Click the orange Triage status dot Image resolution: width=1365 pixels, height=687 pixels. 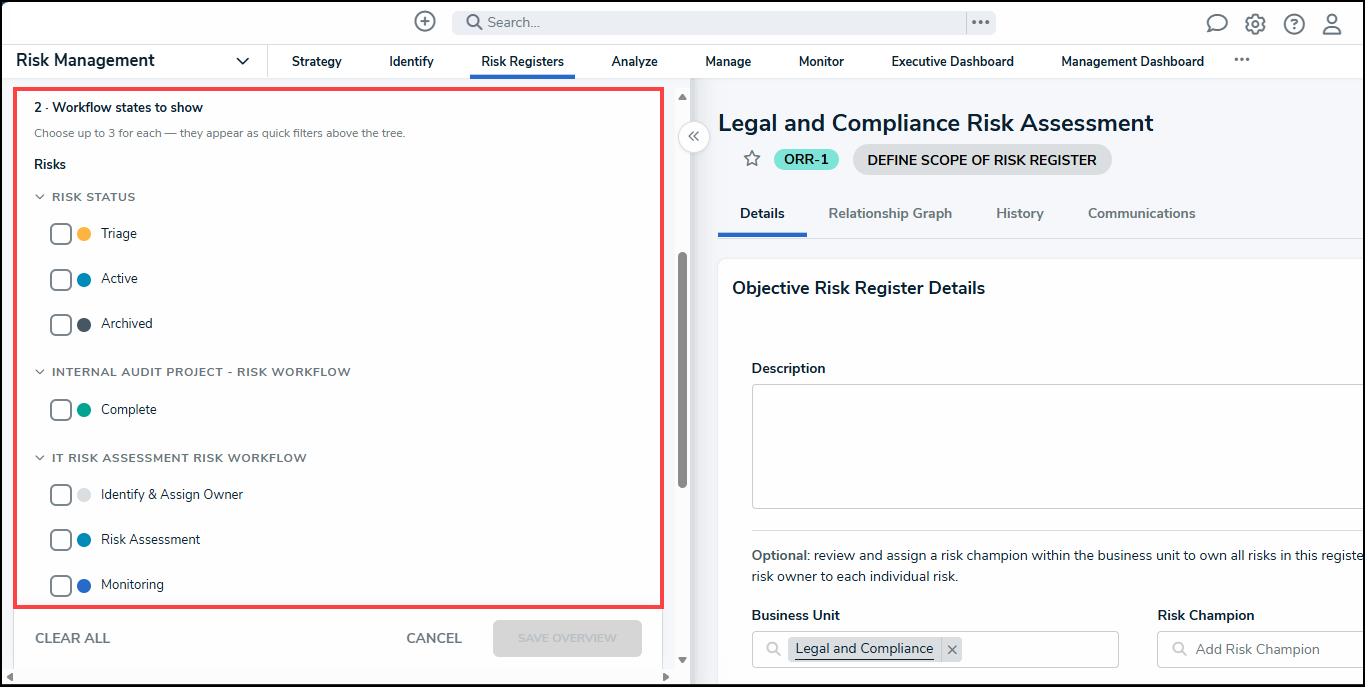coord(84,234)
